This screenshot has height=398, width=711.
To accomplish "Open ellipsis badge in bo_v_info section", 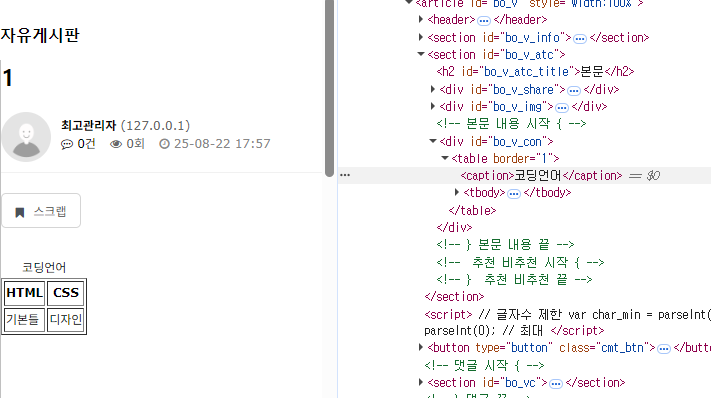I will (x=580, y=39).
